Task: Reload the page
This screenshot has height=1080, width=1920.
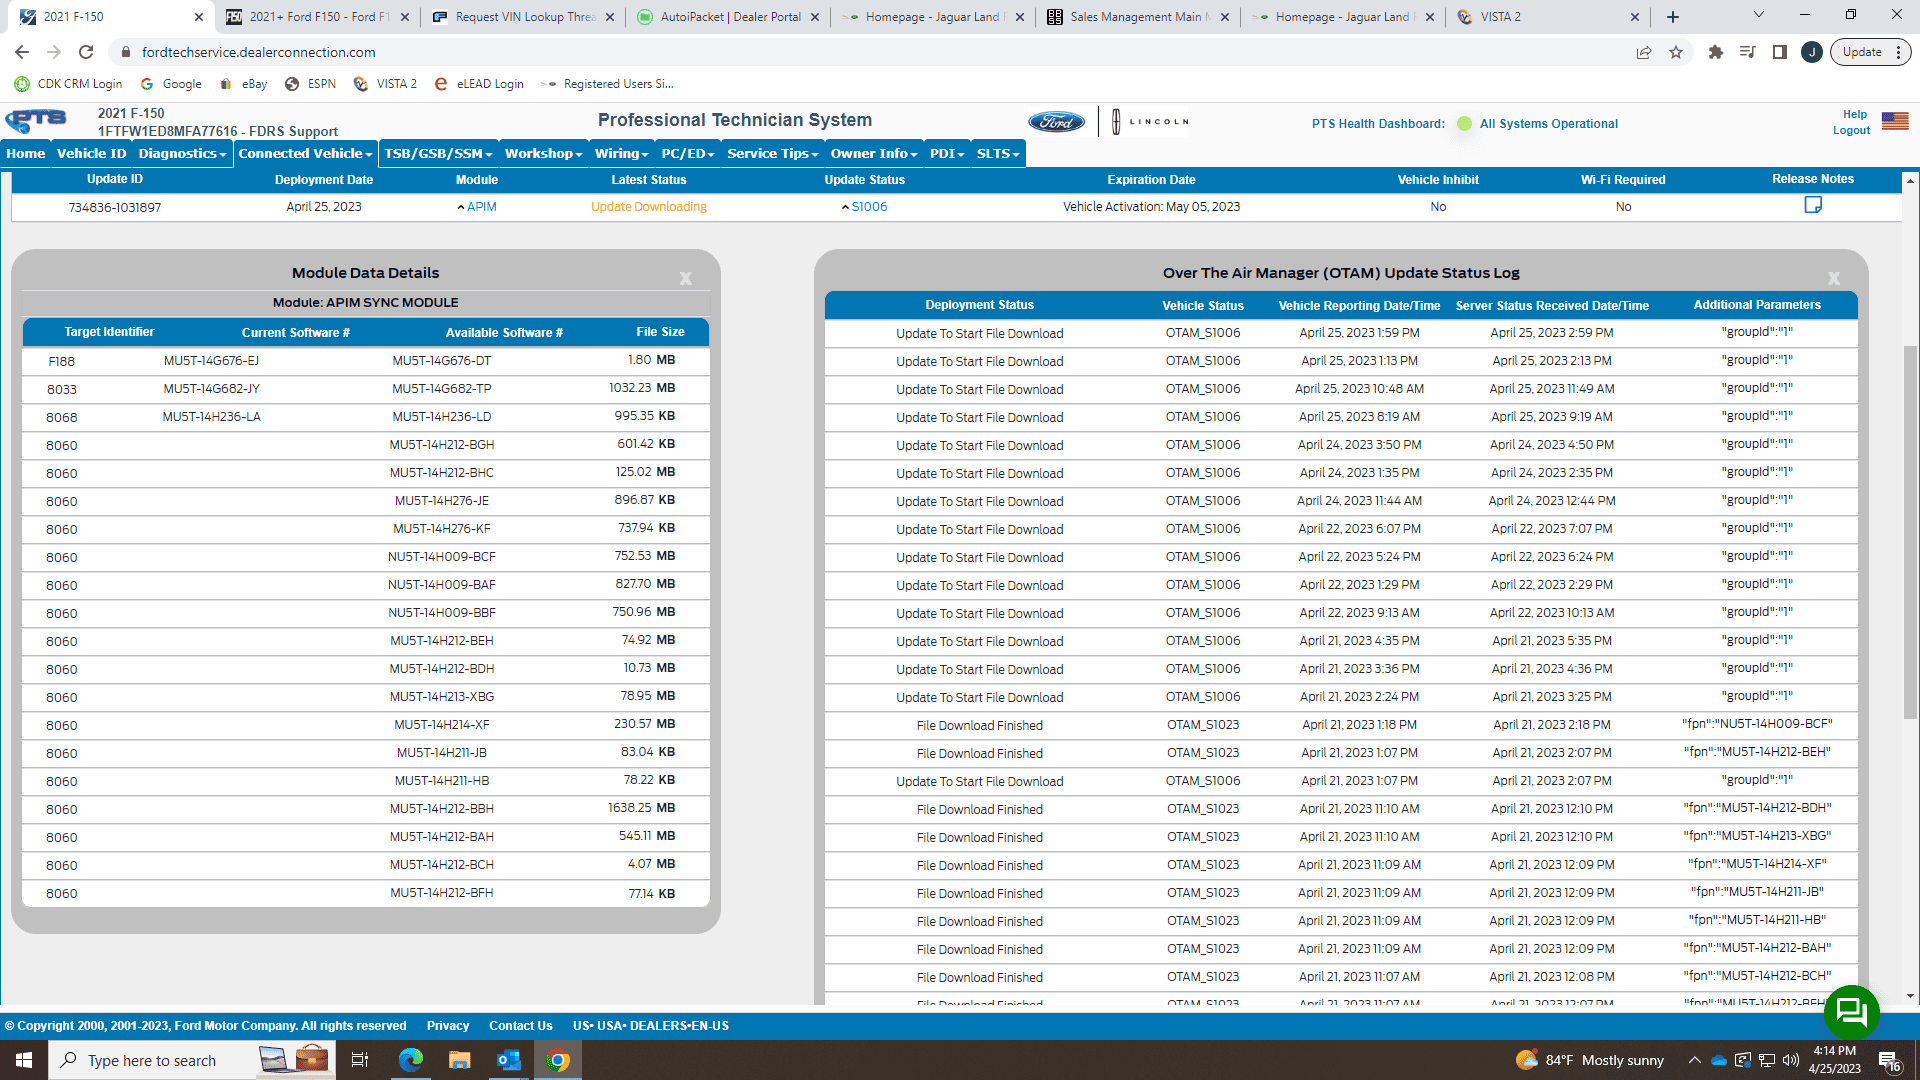Action: point(86,53)
